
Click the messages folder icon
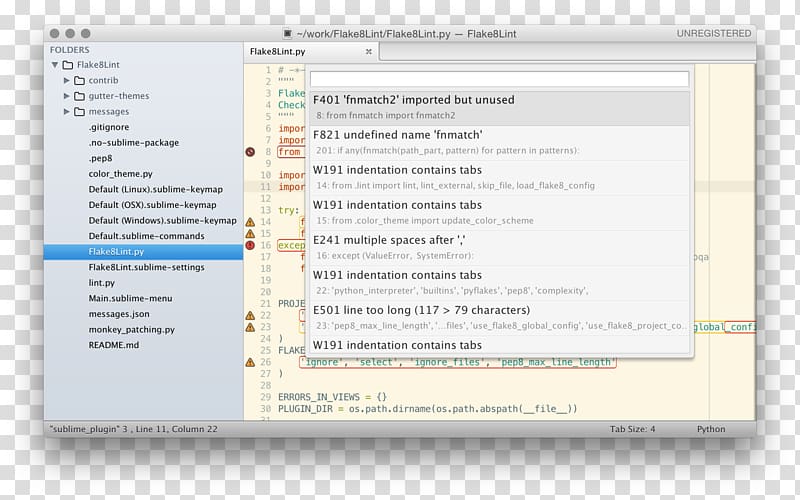[79, 112]
